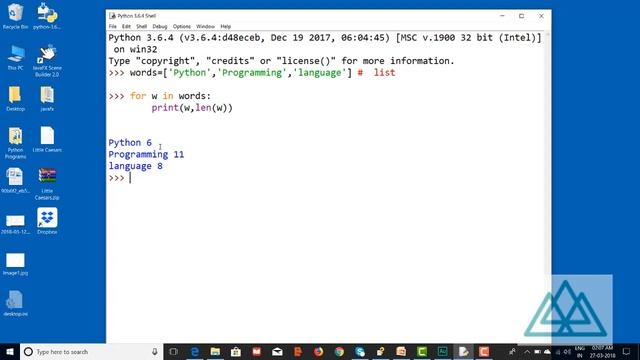Launch Firefox from taskbar
This screenshot has height=360, width=640.
[x=318, y=352]
